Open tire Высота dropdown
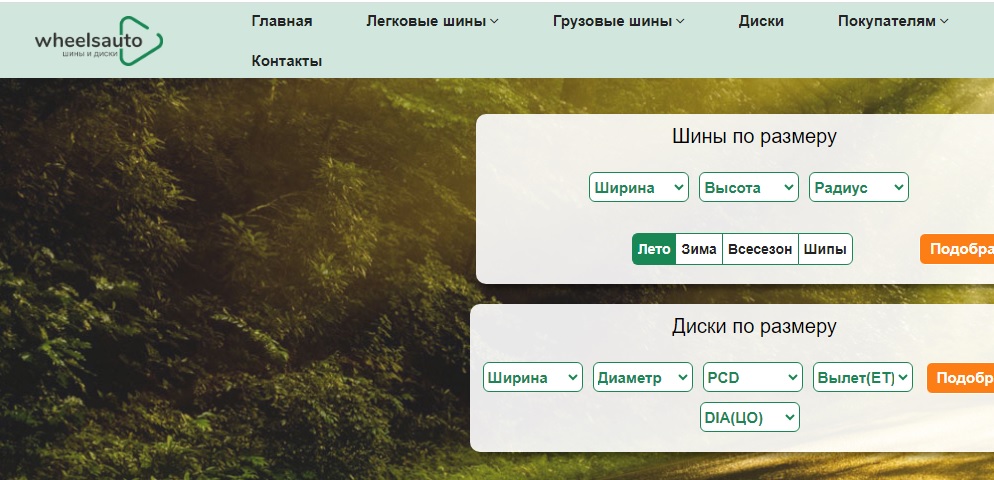994x480 pixels. [749, 188]
